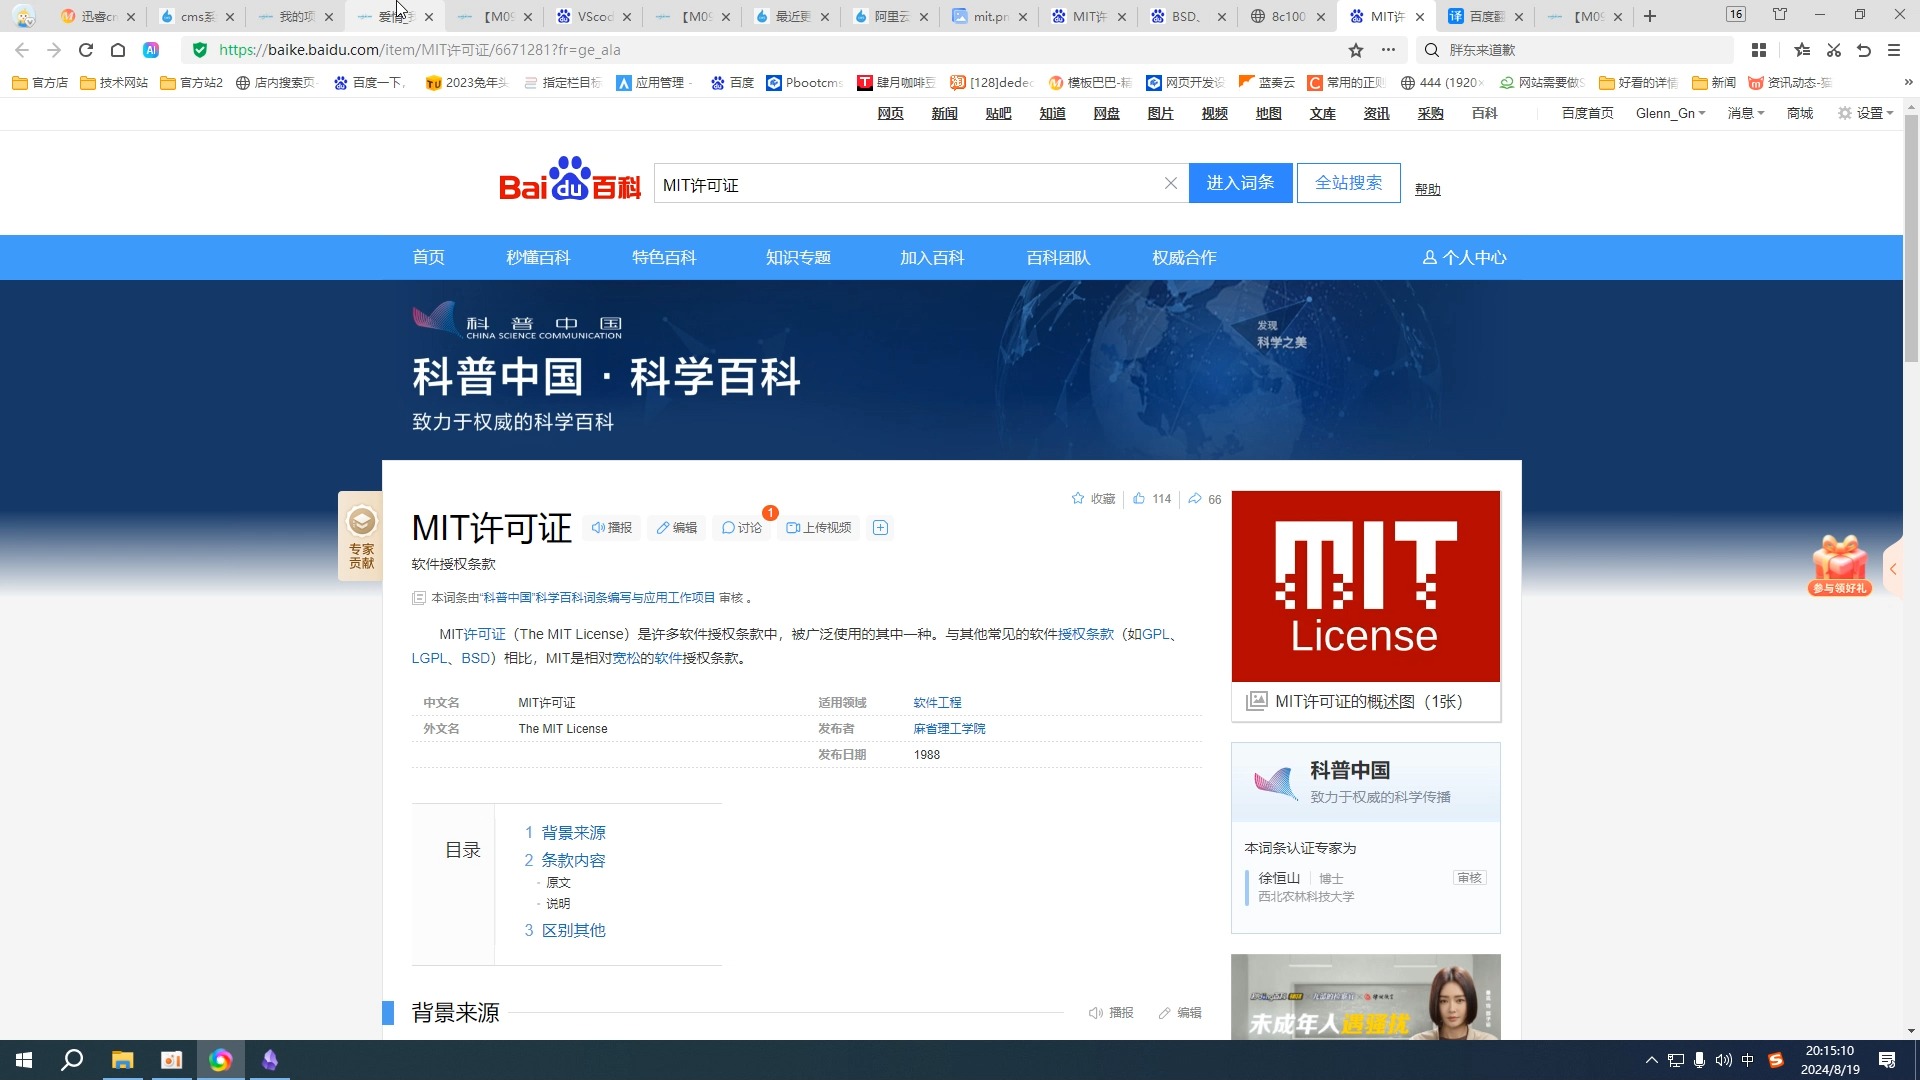Click the volume icon in system tray
This screenshot has height=1080, width=1920.
[1723, 1060]
